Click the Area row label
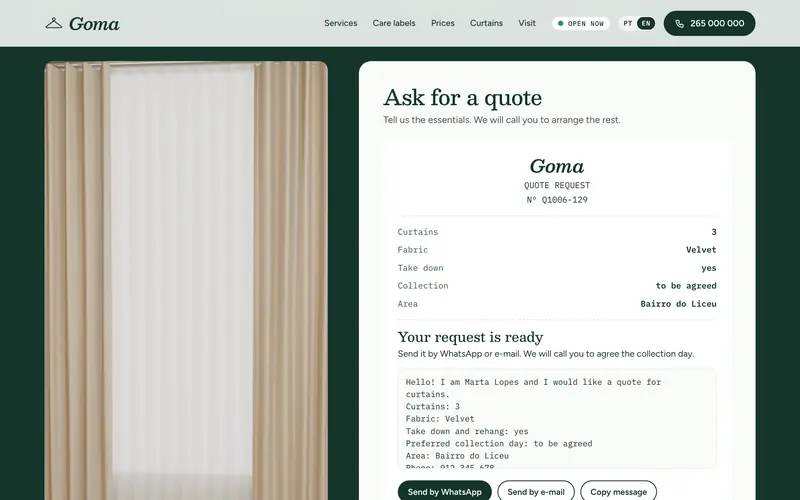Viewport: 800px width, 500px height. [407, 304]
